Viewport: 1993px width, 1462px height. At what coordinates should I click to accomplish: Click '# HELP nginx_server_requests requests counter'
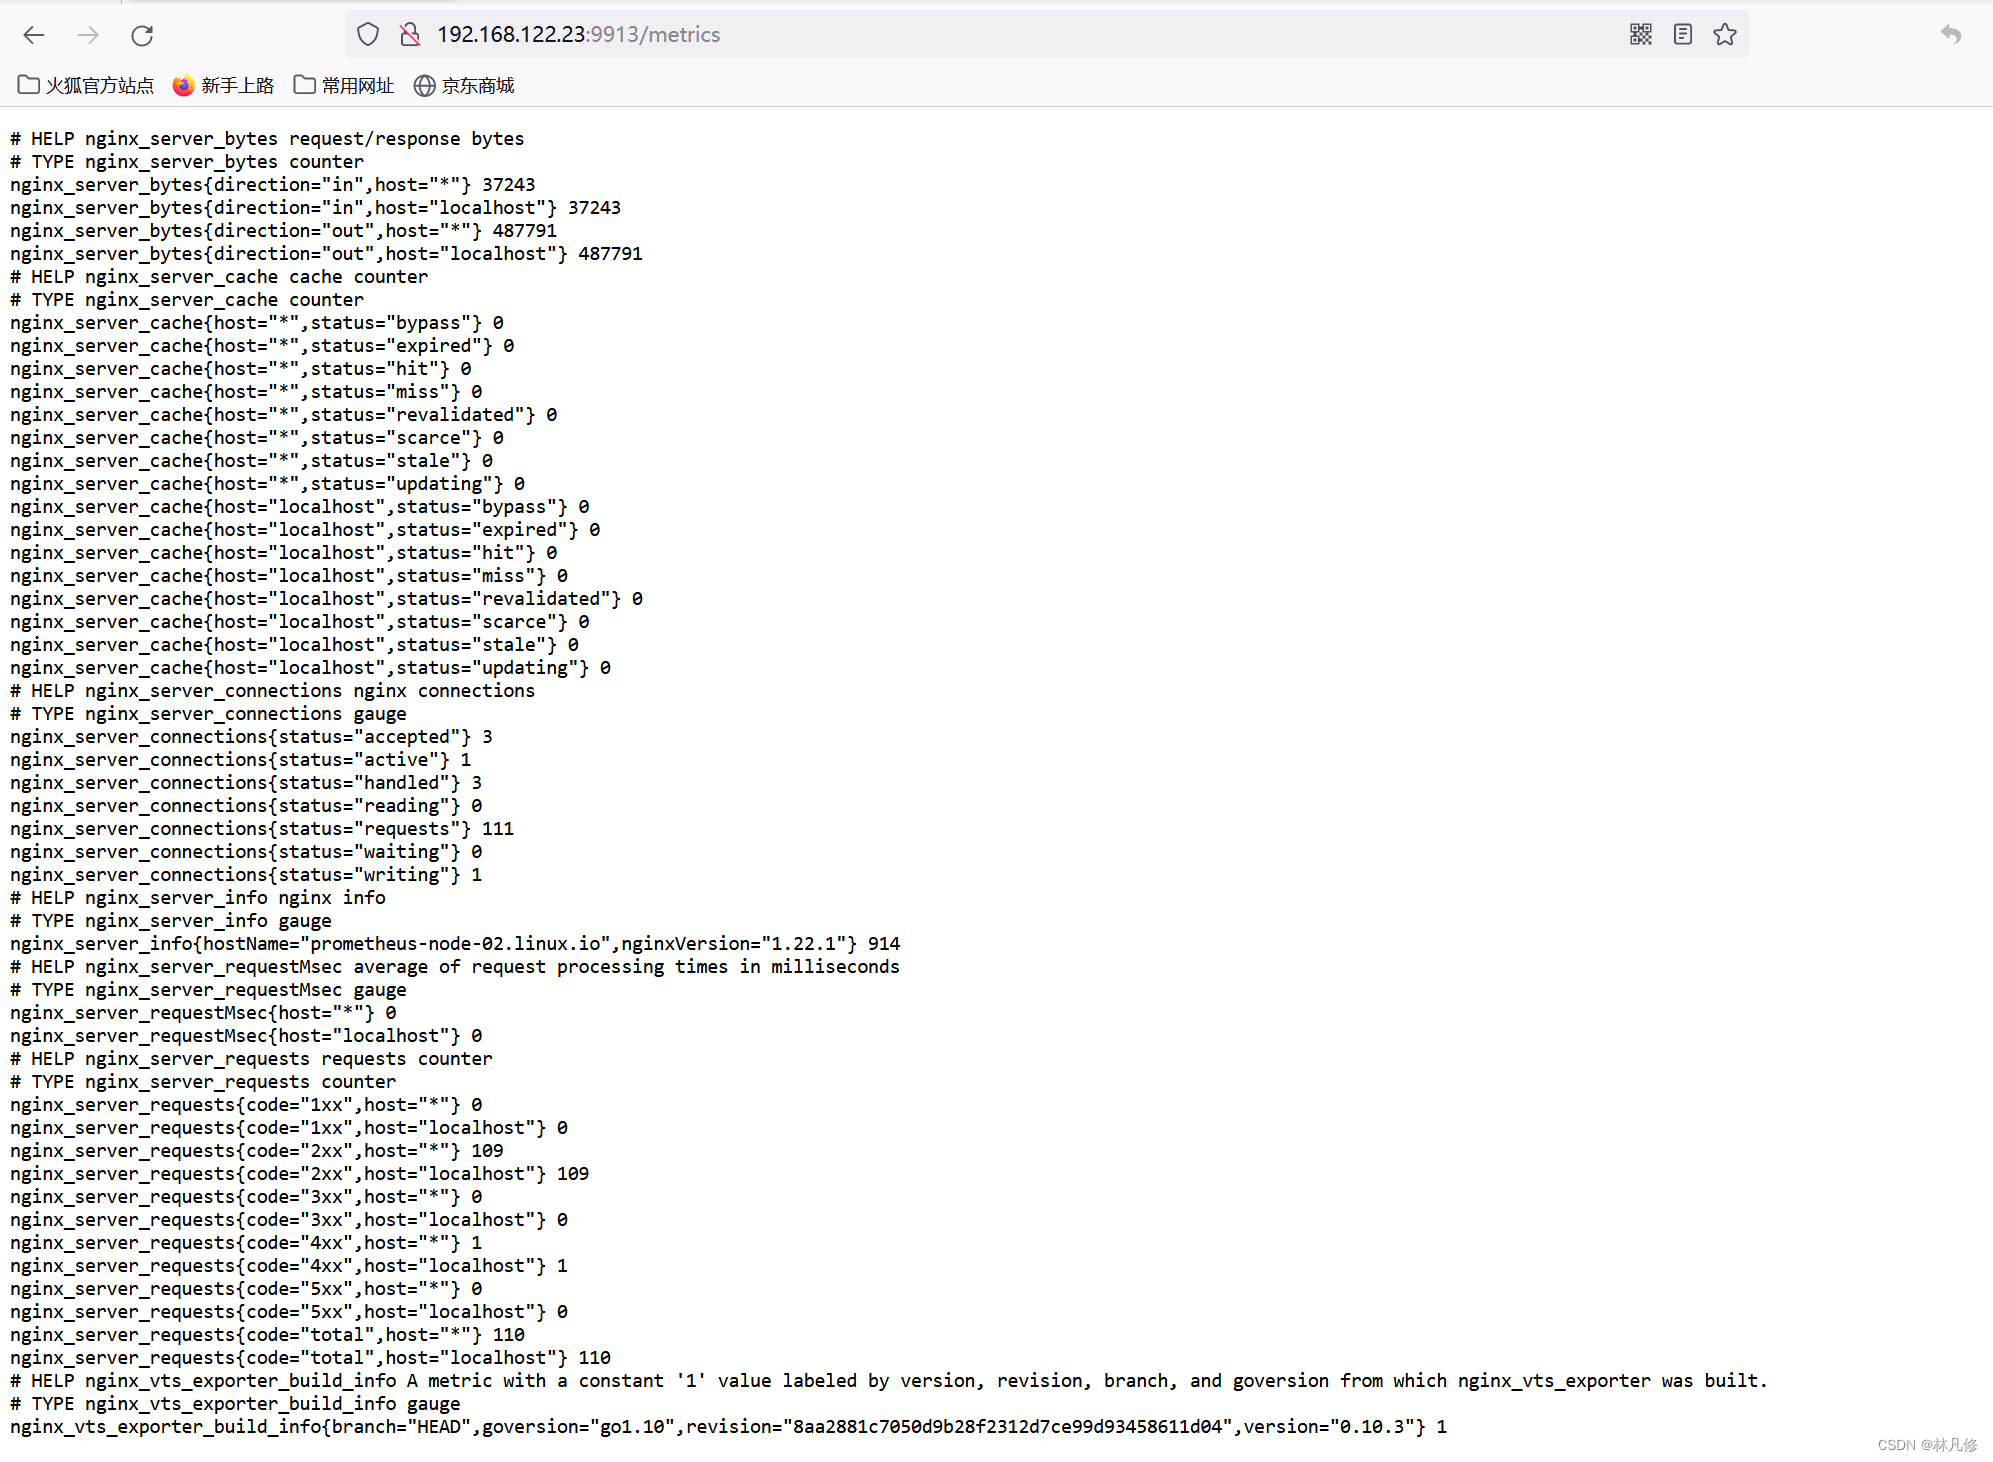pyautogui.click(x=251, y=1059)
